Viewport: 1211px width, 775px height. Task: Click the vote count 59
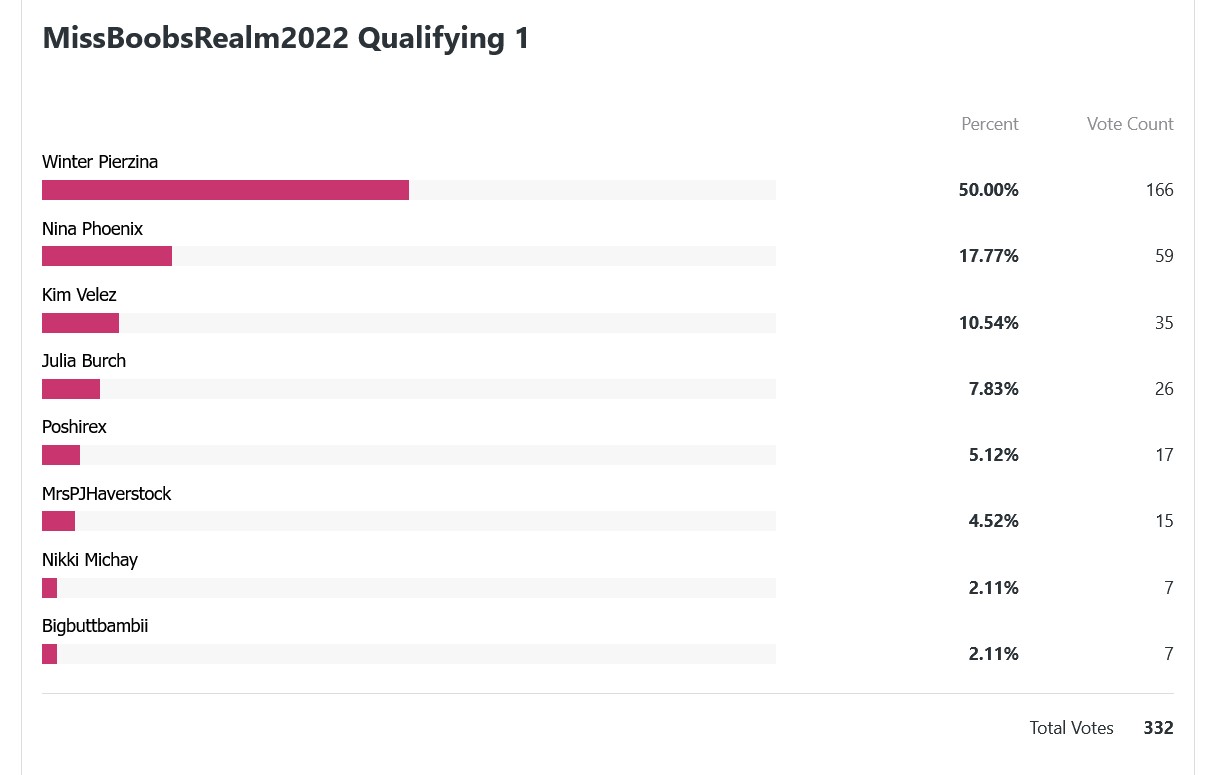point(1164,256)
